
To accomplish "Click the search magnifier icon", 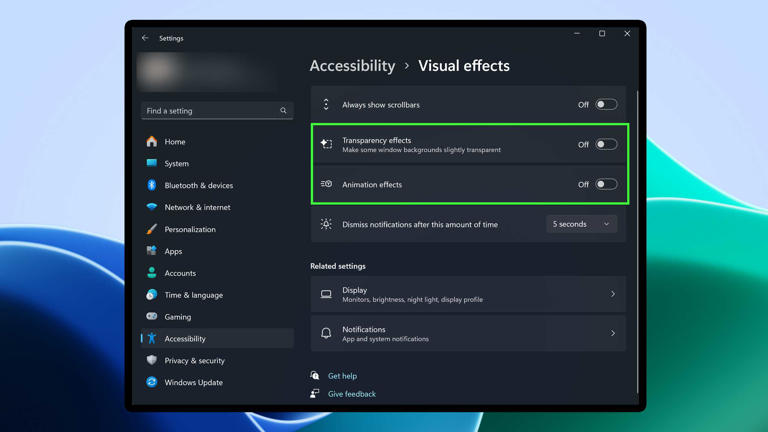I will click(x=283, y=111).
